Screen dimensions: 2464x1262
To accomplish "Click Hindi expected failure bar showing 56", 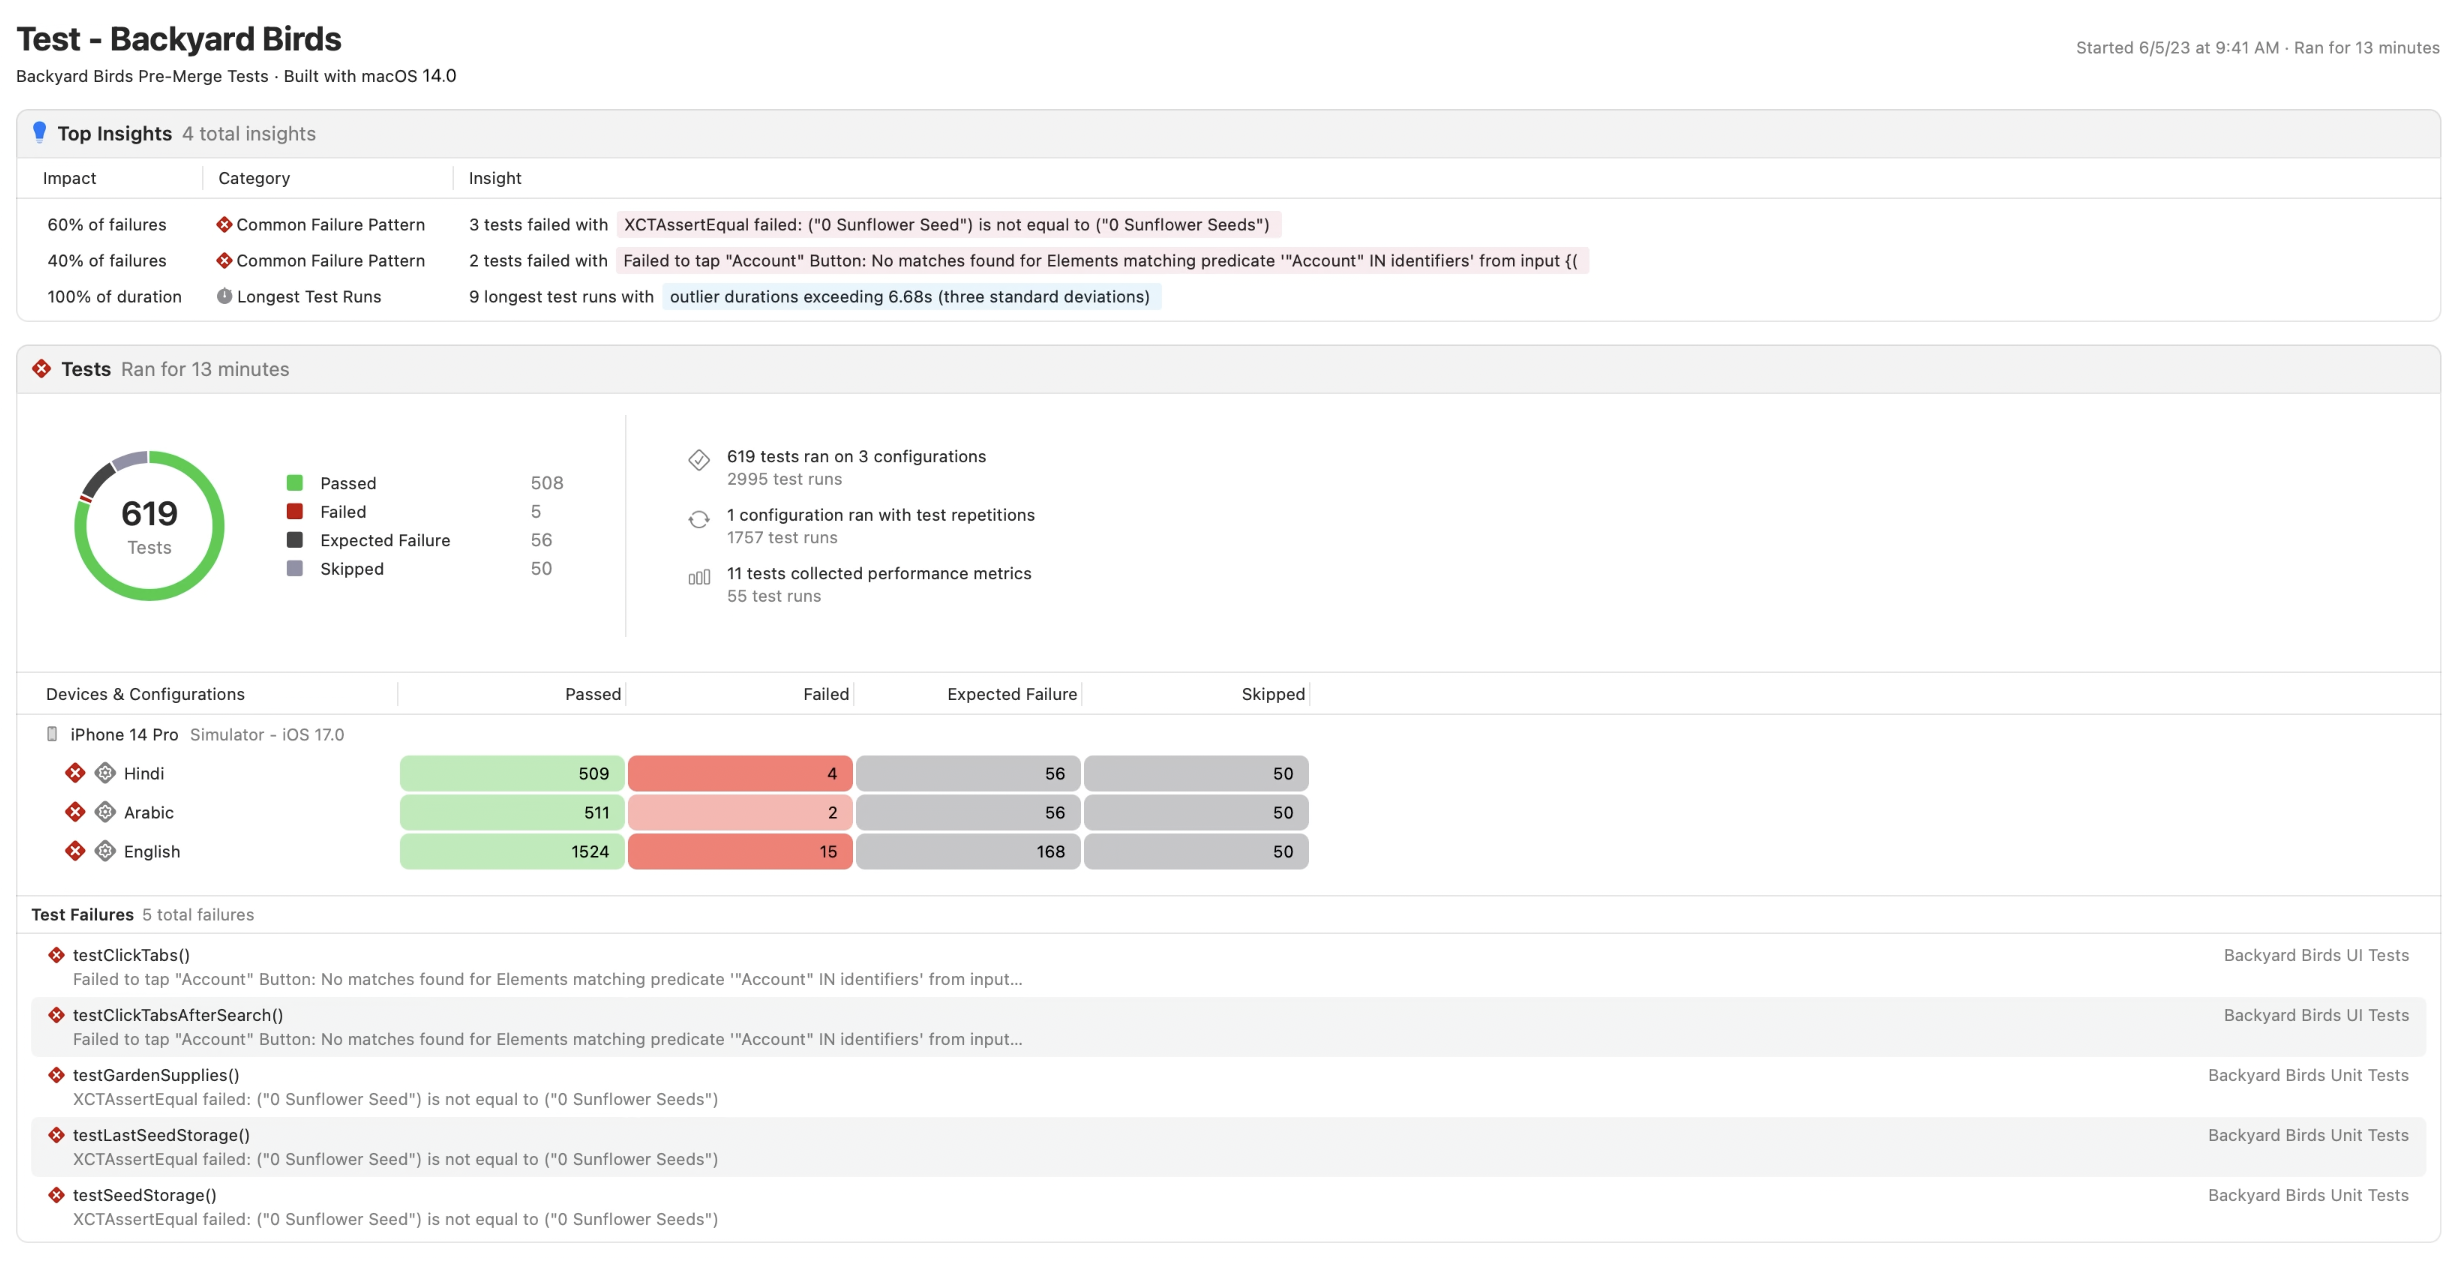I will [x=968, y=773].
